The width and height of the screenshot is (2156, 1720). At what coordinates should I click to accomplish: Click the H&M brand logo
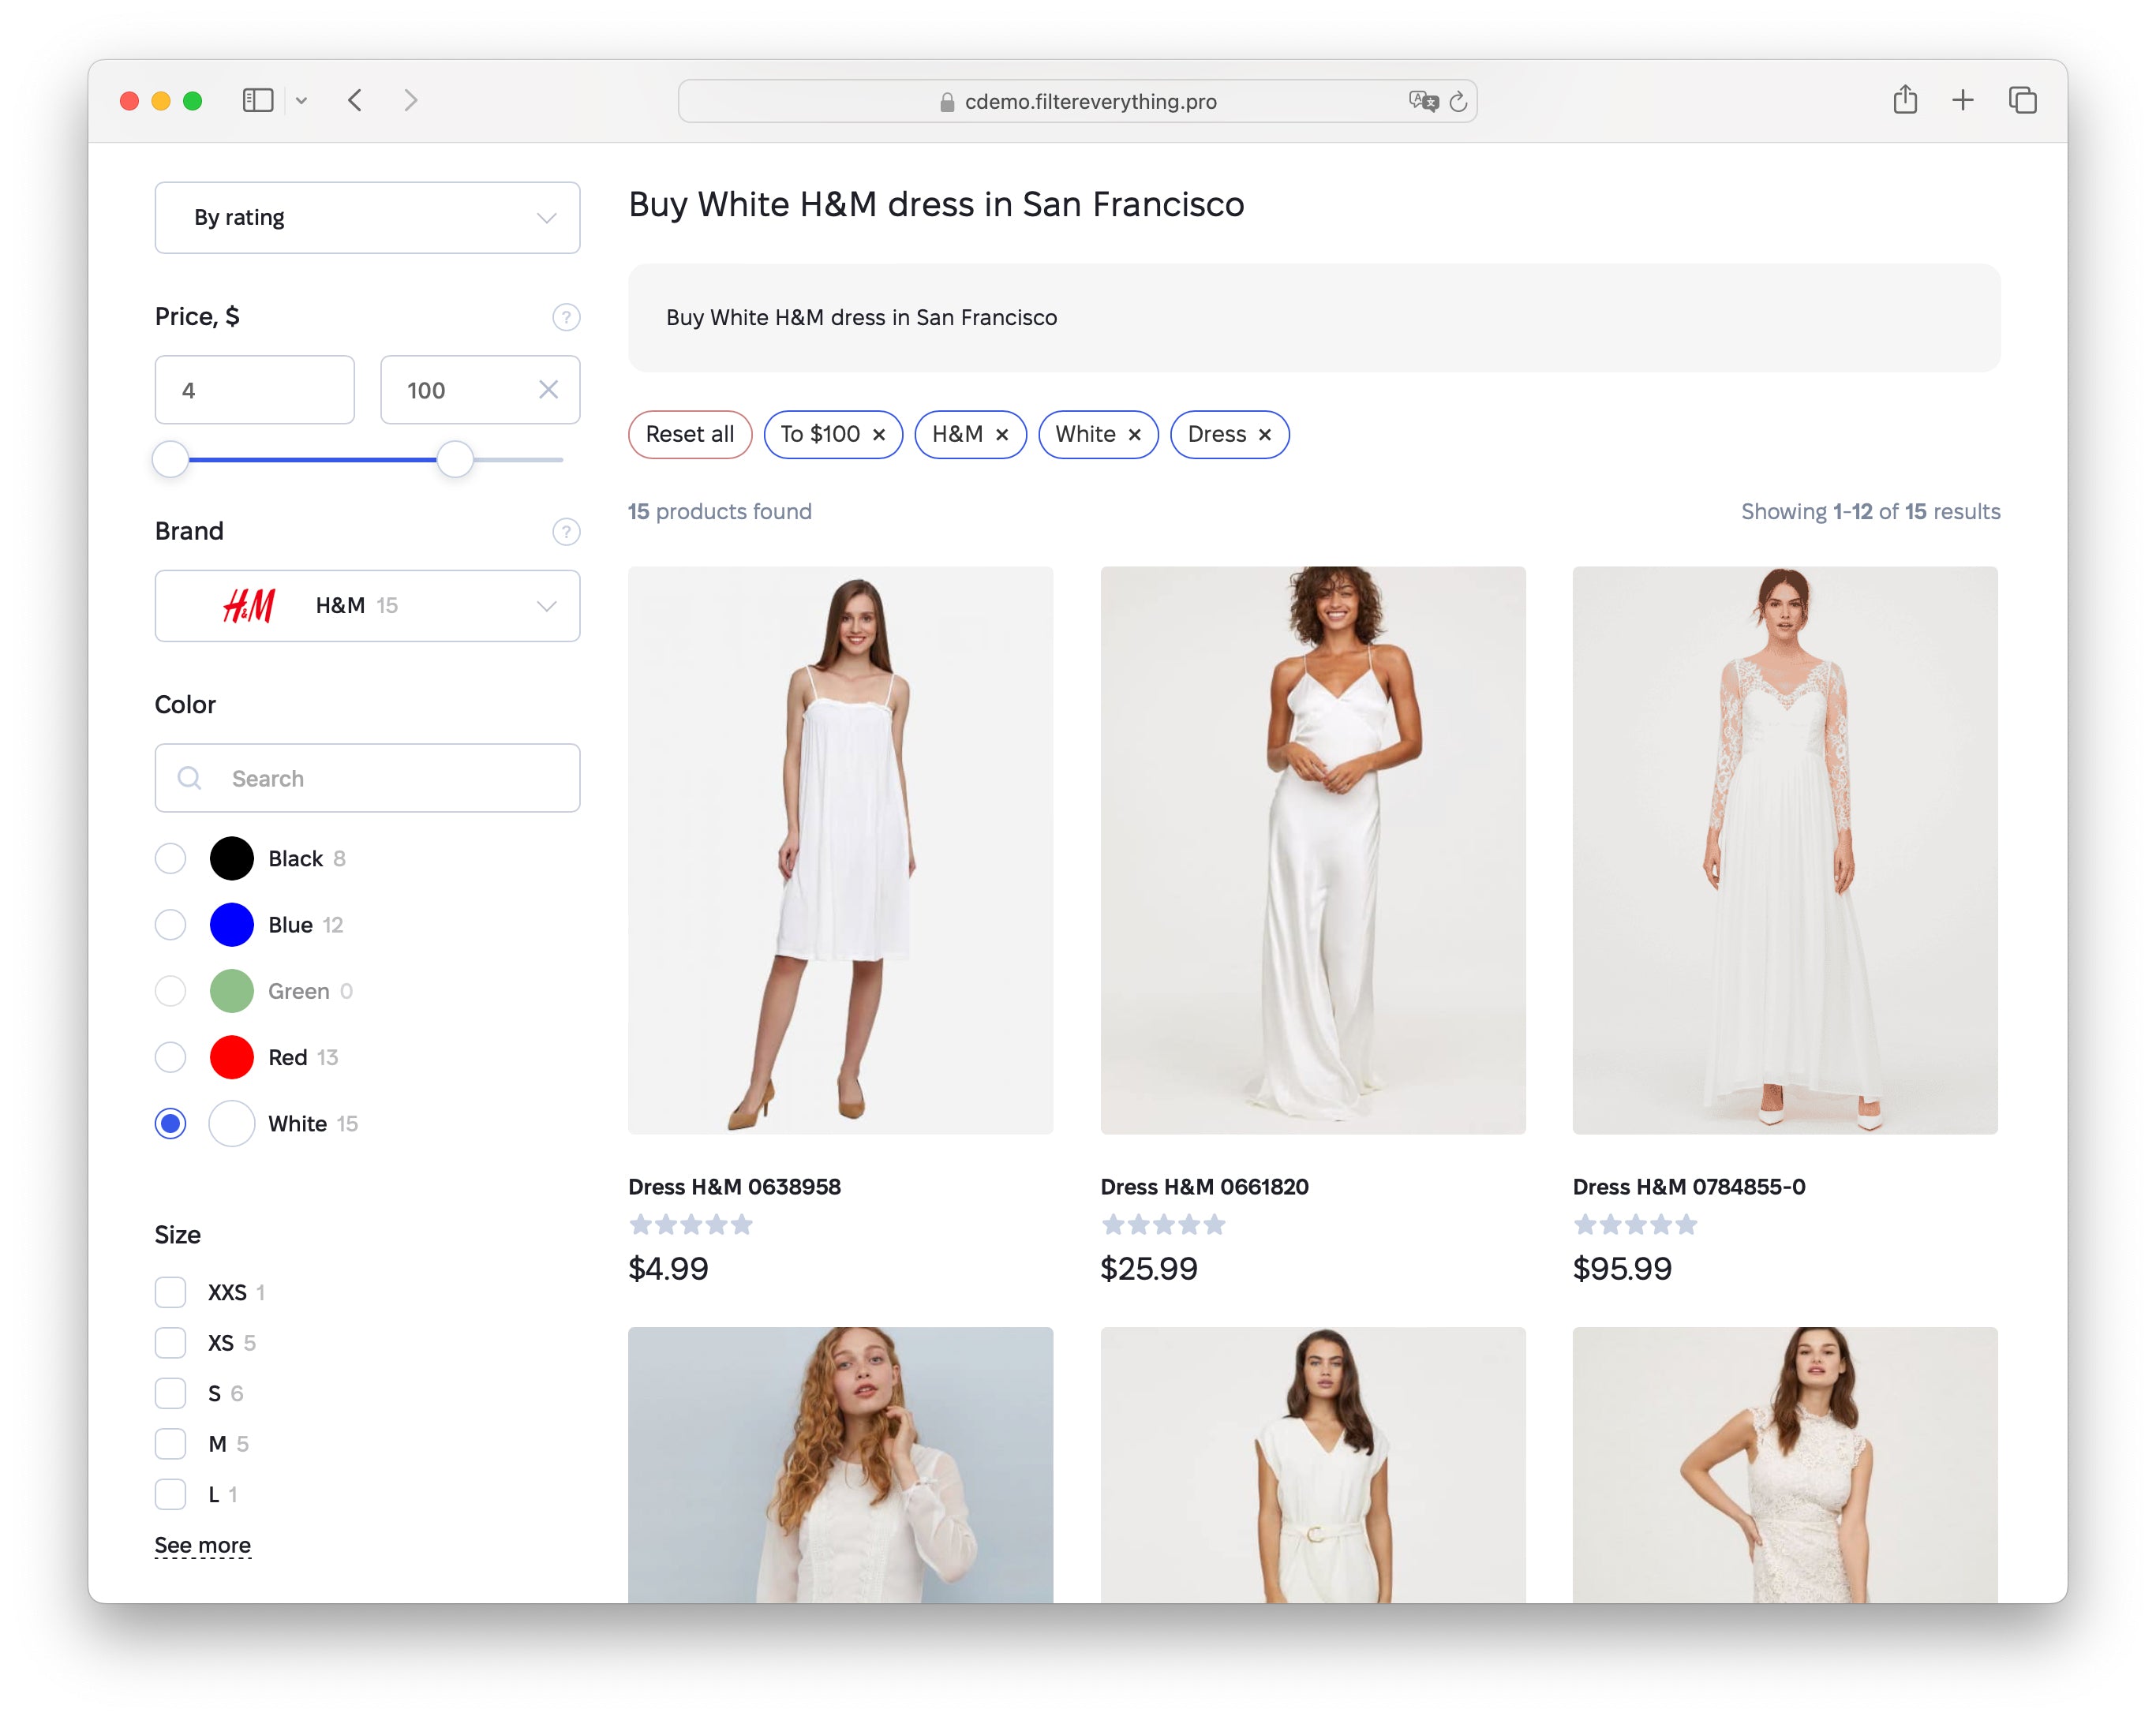(248, 605)
